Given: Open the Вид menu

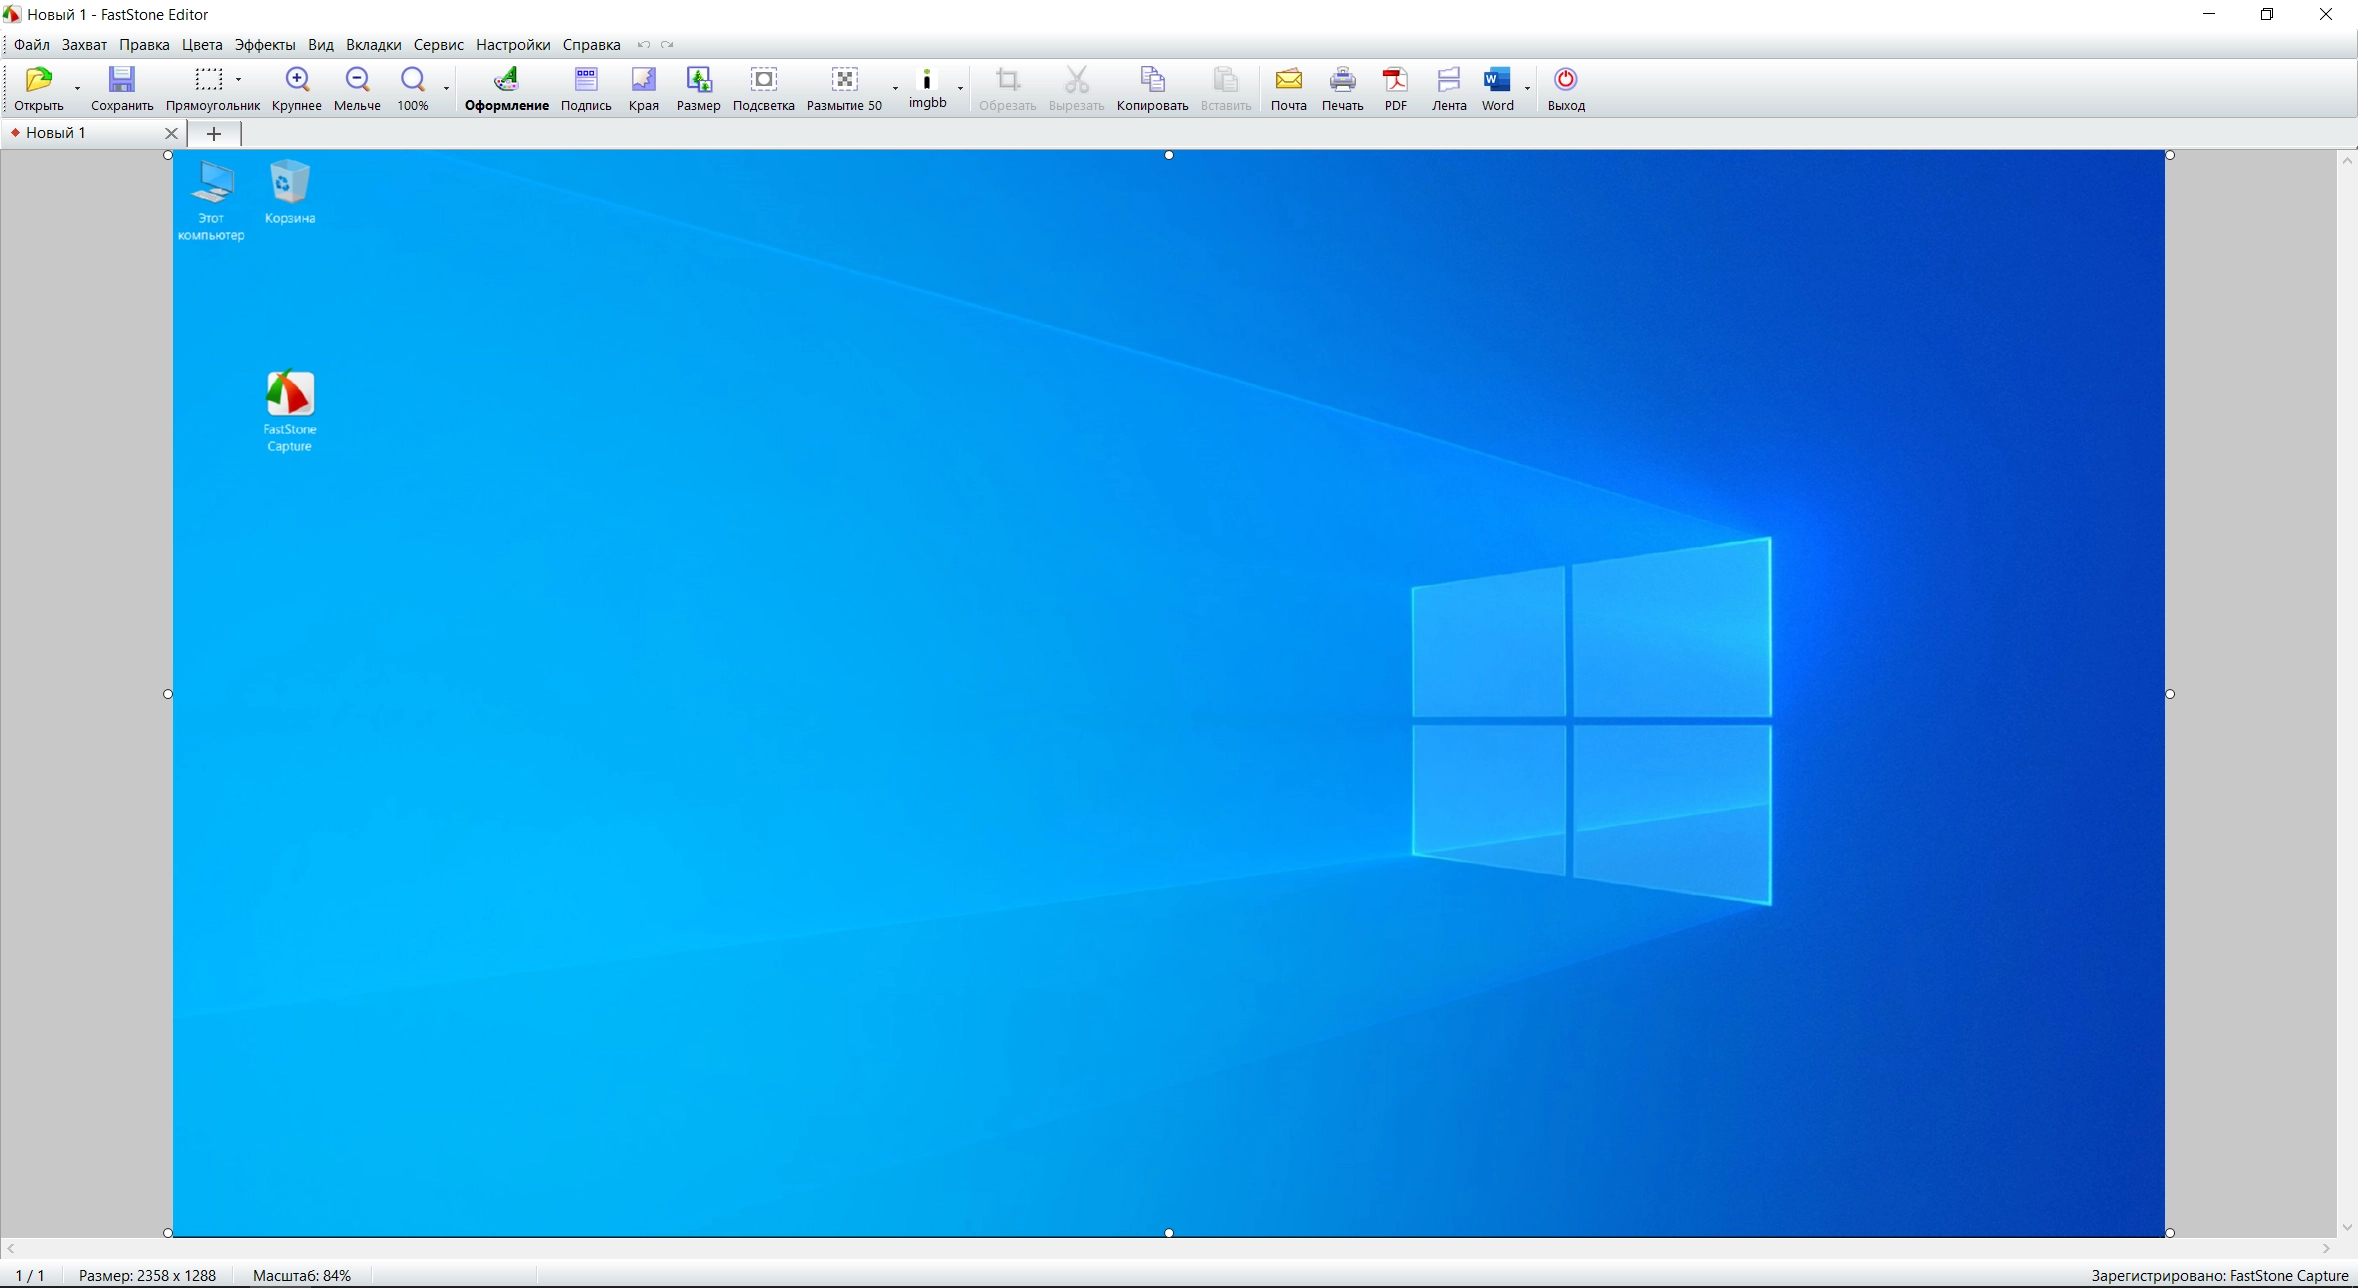Looking at the screenshot, I should pyautogui.click(x=321, y=45).
